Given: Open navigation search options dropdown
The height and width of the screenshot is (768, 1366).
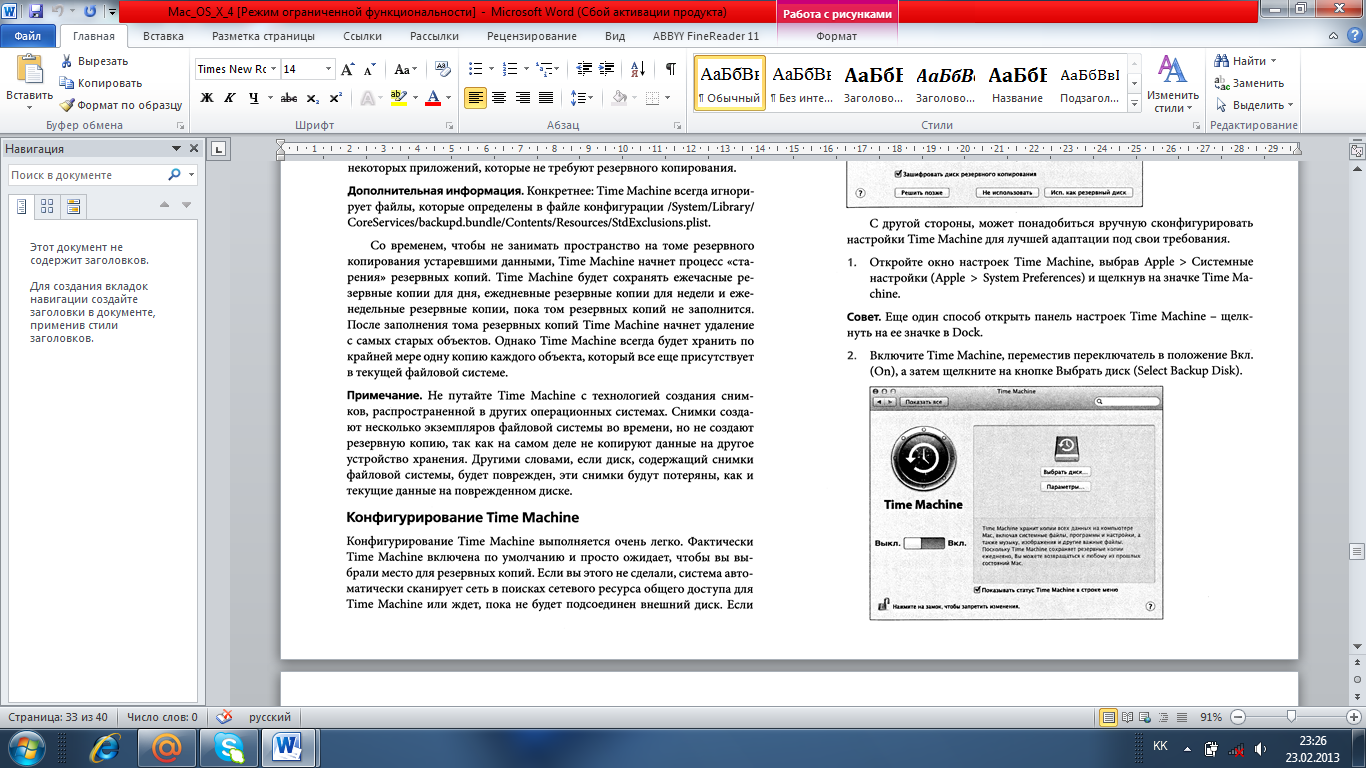Looking at the screenshot, I should click(x=191, y=175).
